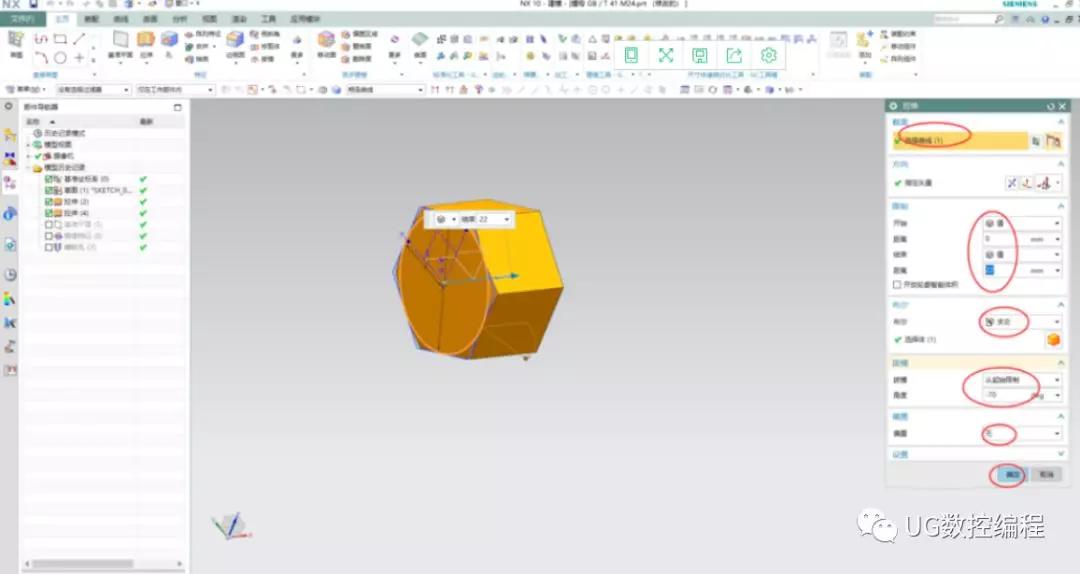Switch to the Curve ribbon tab

pos(121,19)
